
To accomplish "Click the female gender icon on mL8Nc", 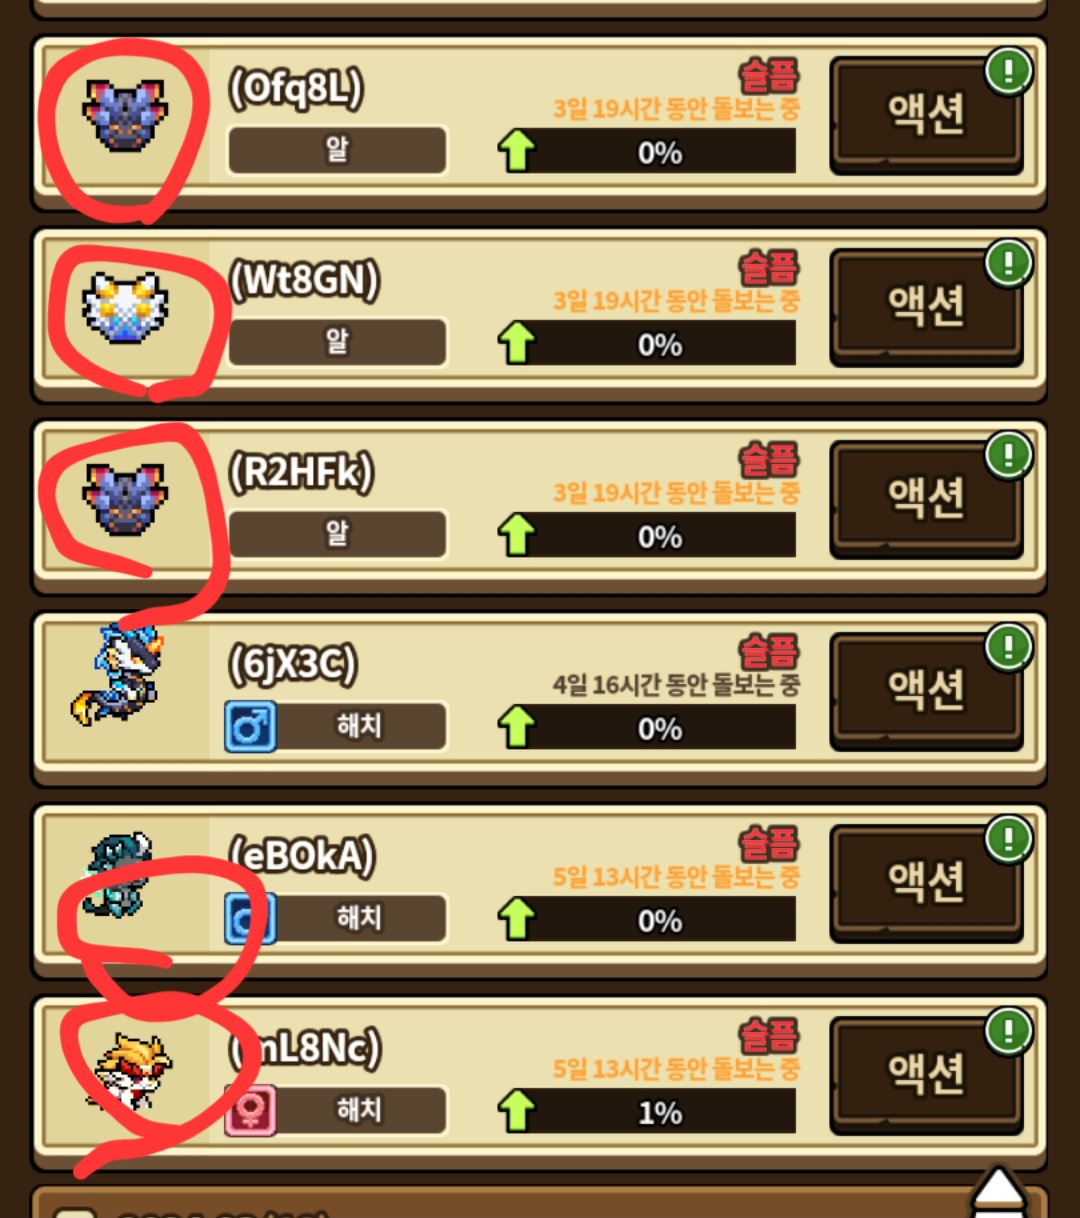I will tap(250, 1110).
